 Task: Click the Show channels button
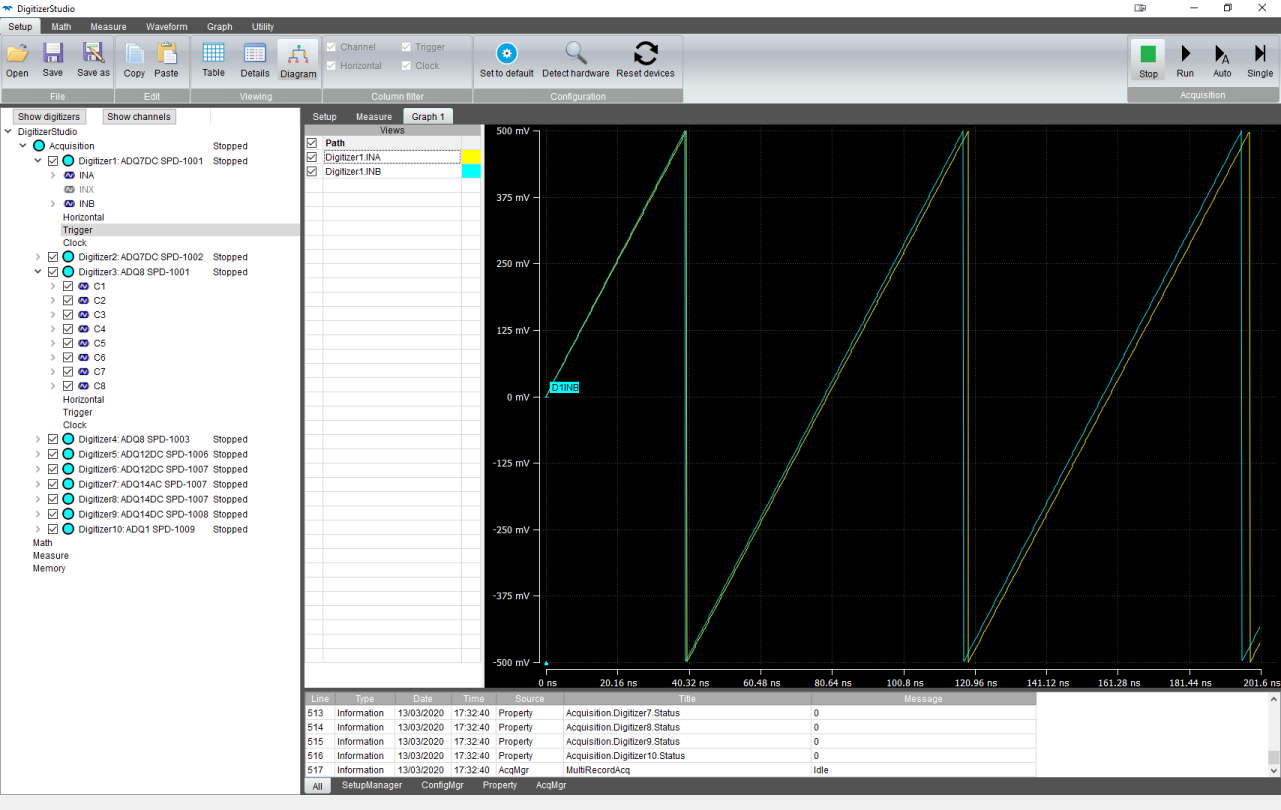click(139, 117)
